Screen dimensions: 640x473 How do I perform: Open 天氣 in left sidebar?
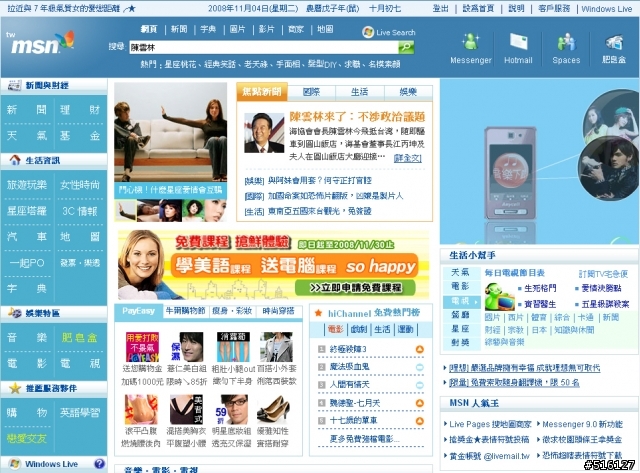coord(27,135)
